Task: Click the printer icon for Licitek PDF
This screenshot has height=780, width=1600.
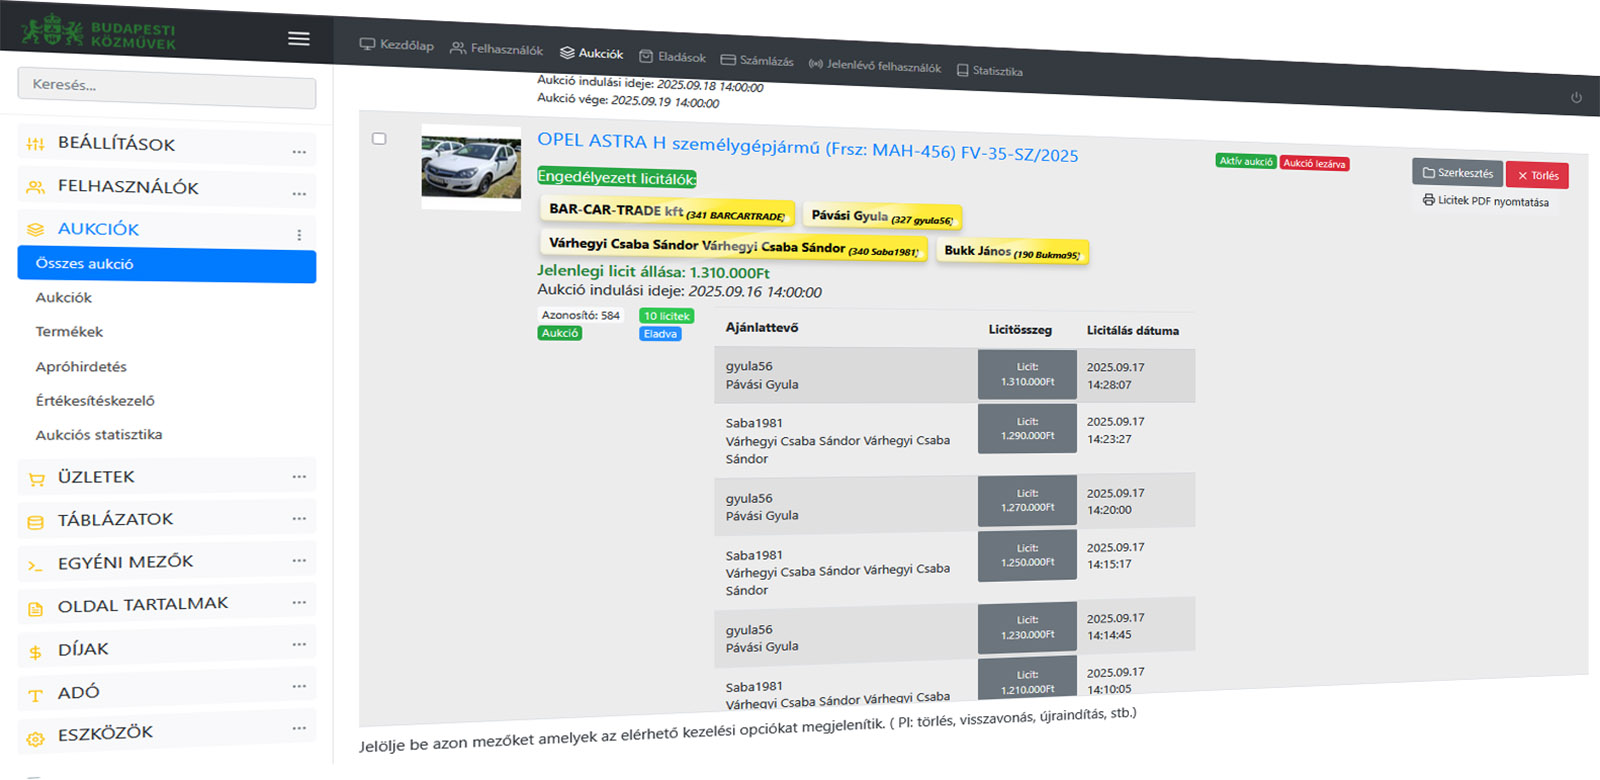Action: (1428, 200)
